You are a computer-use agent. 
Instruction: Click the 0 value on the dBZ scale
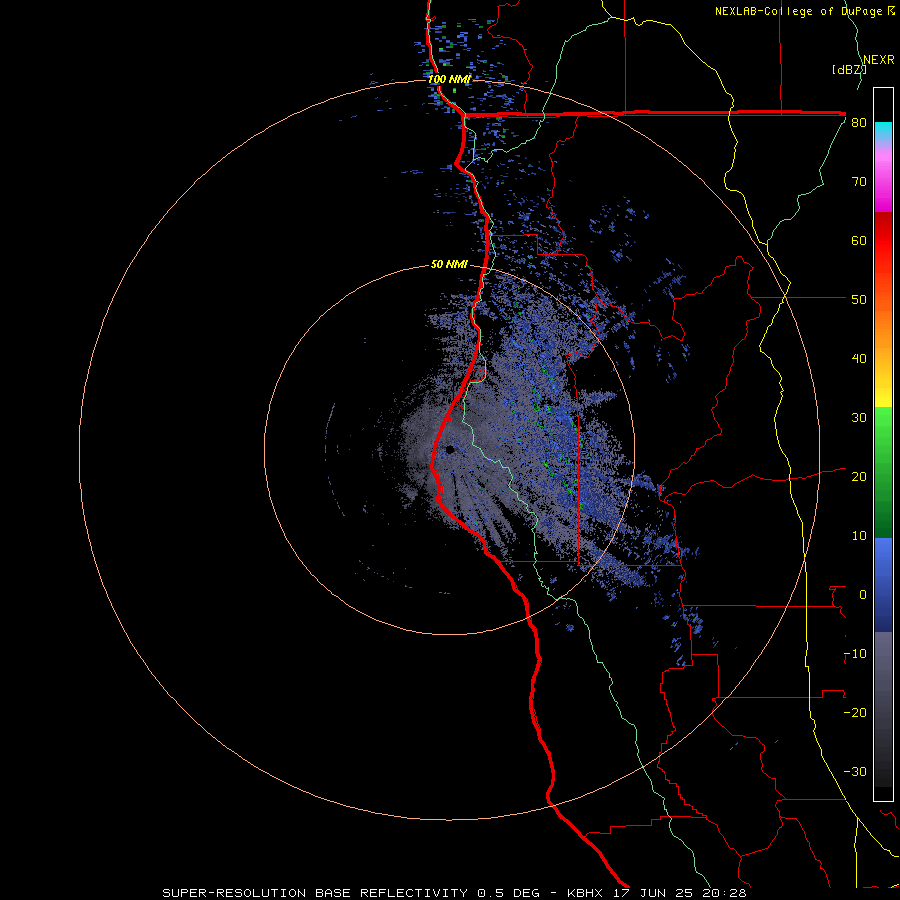[863, 595]
